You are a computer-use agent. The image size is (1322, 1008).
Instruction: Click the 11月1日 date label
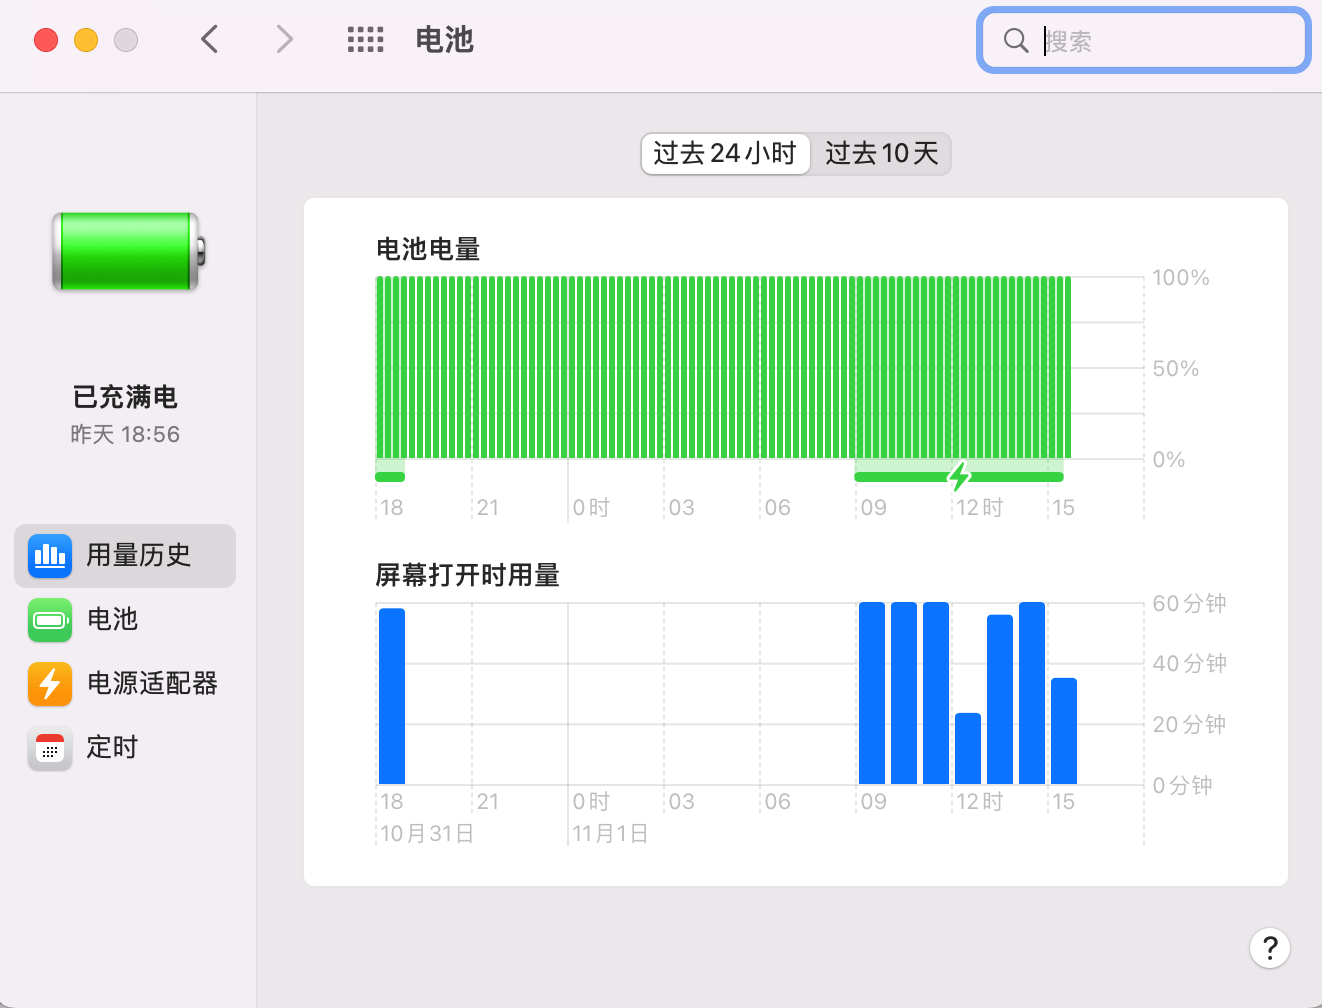tap(610, 833)
